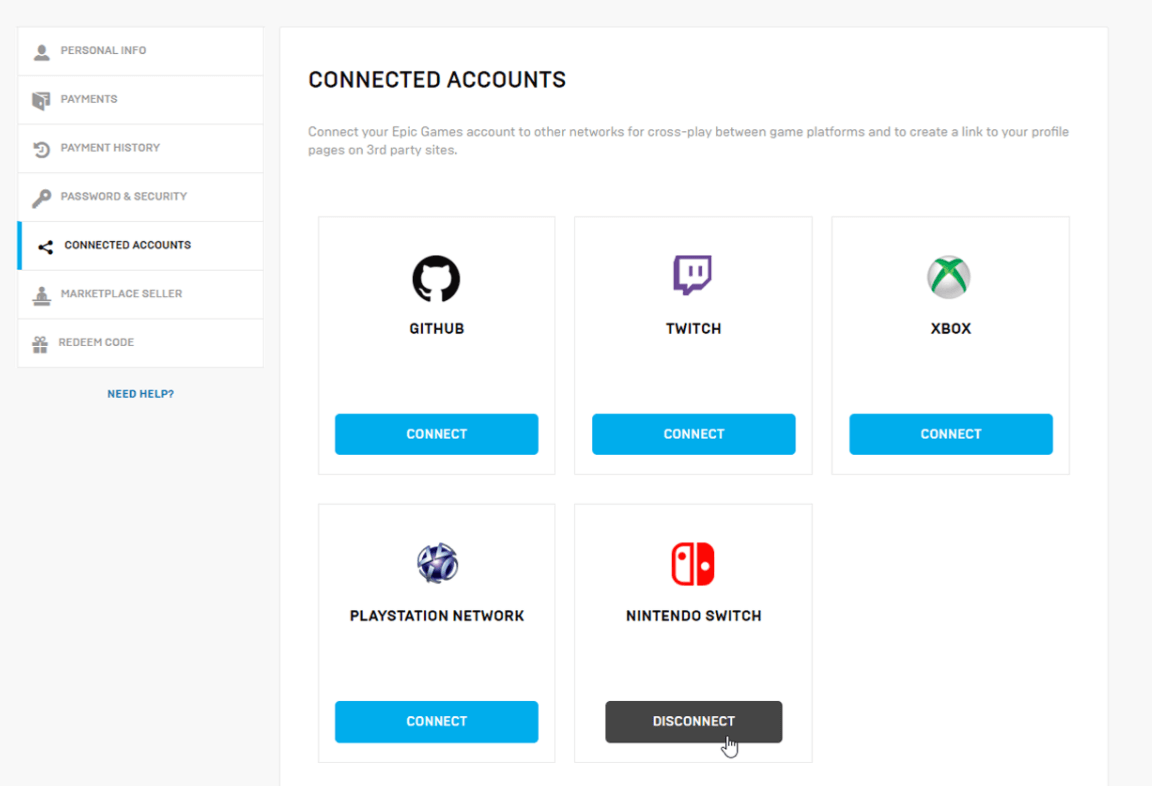
Task: Click the wallet icon beside Payments
Action: pos(41,101)
